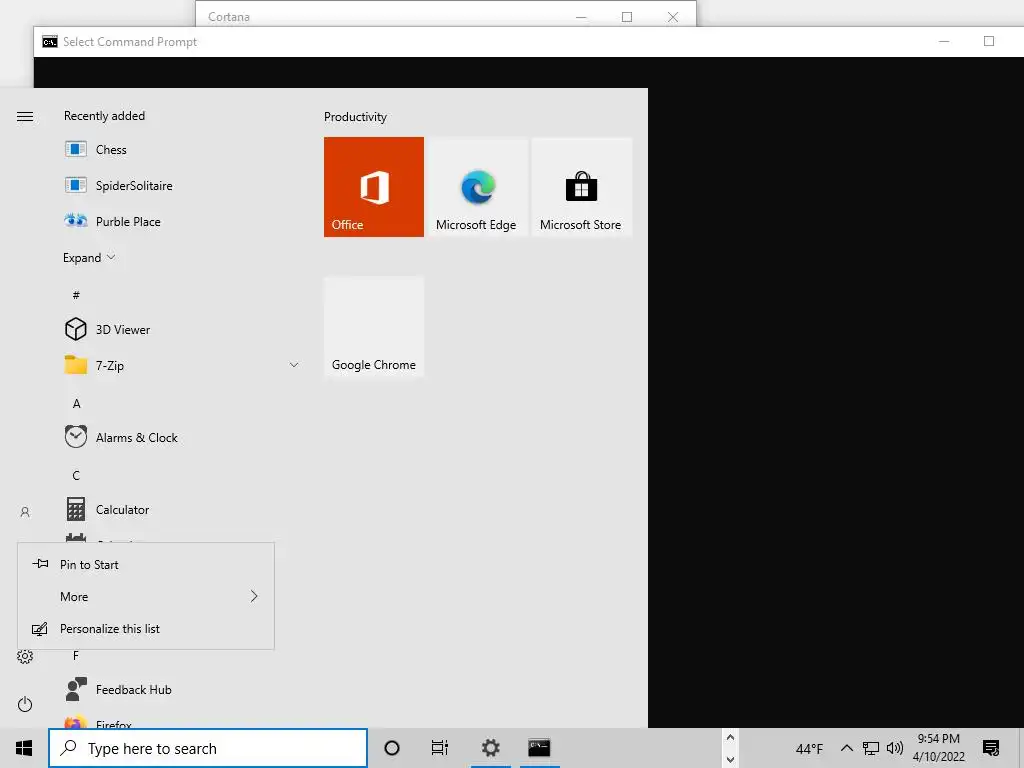1024x768 pixels.
Task: Open the Calculator app
Action: pos(122,509)
